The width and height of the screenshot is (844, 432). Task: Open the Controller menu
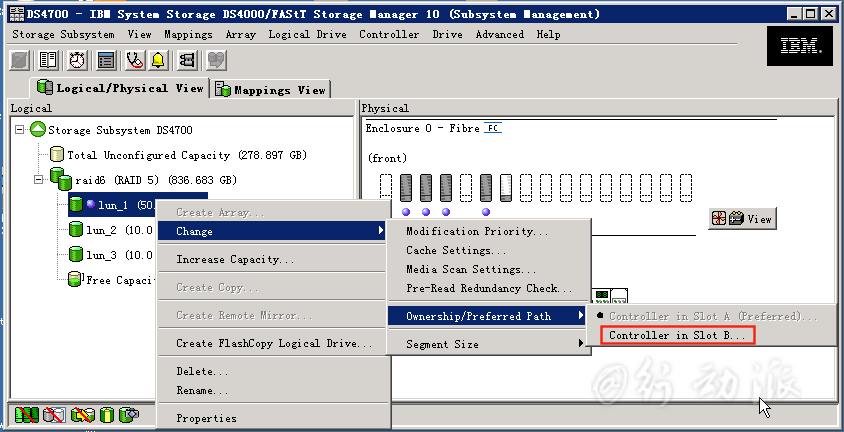point(389,34)
